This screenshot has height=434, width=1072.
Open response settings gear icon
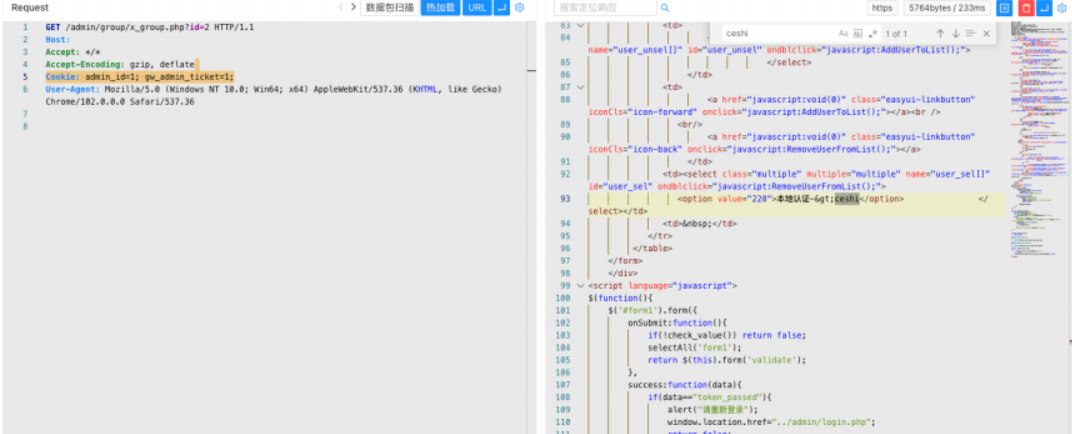click(1063, 8)
